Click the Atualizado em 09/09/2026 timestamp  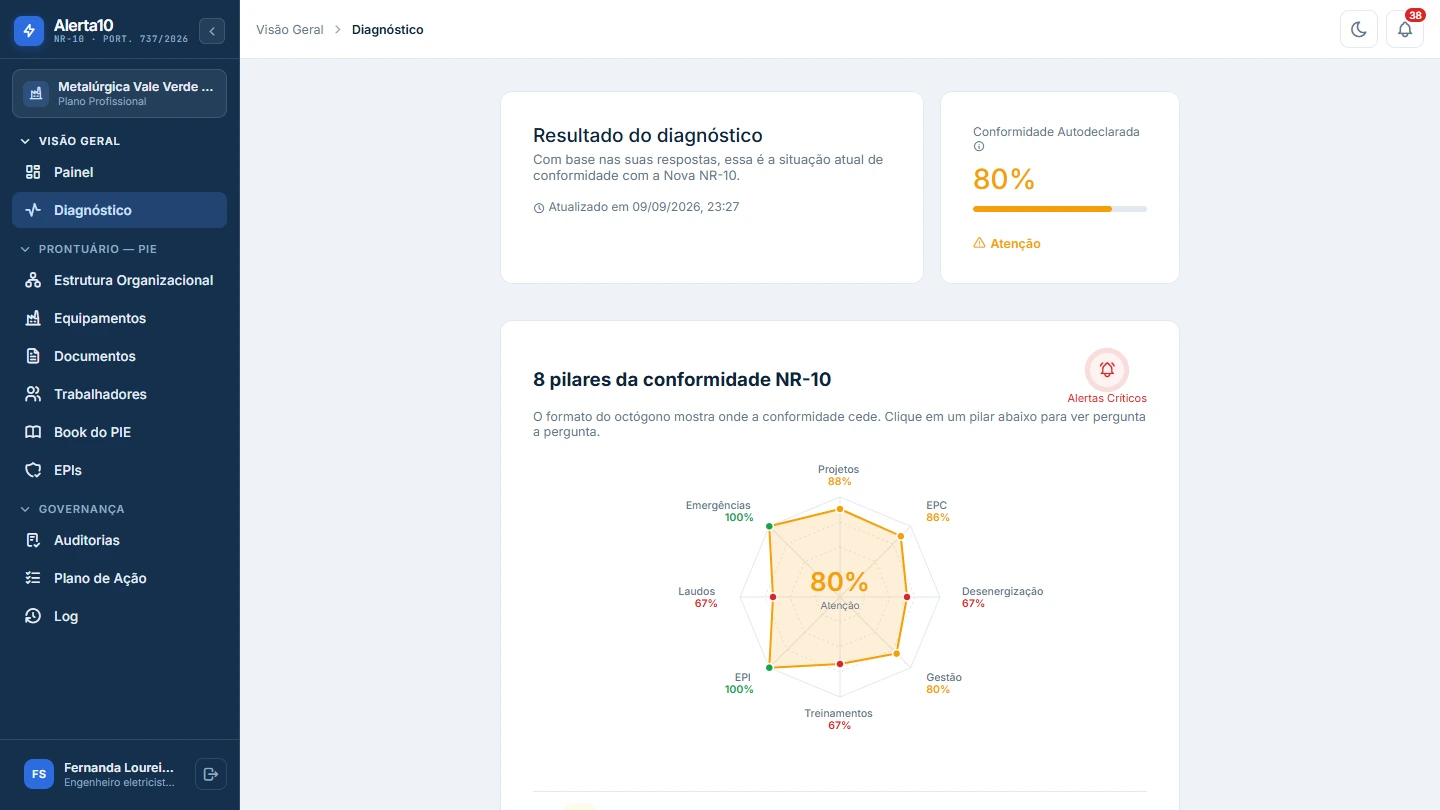point(636,207)
